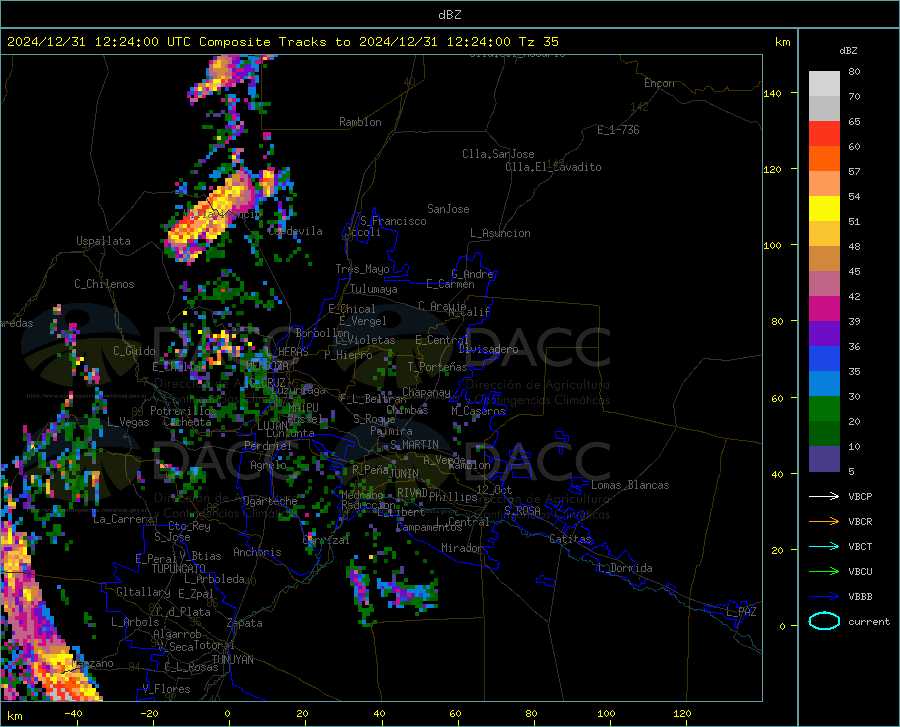
Task: Click the 'SanJose' map label
Action: [x=448, y=209]
